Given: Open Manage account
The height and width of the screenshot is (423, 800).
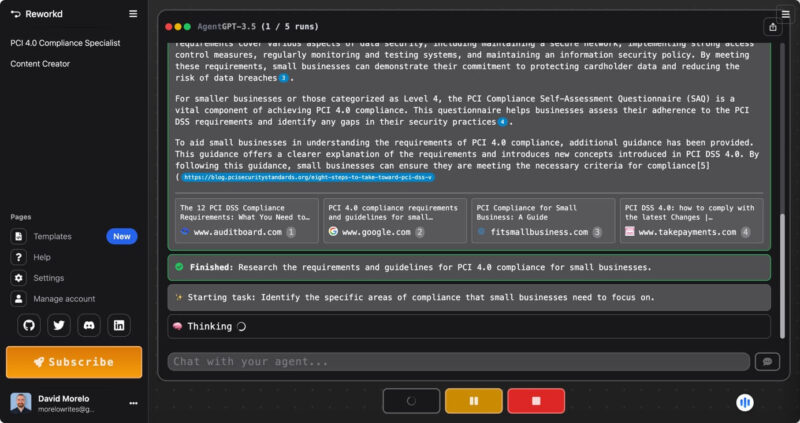Looking at the screenshot, I should (64, 298).
